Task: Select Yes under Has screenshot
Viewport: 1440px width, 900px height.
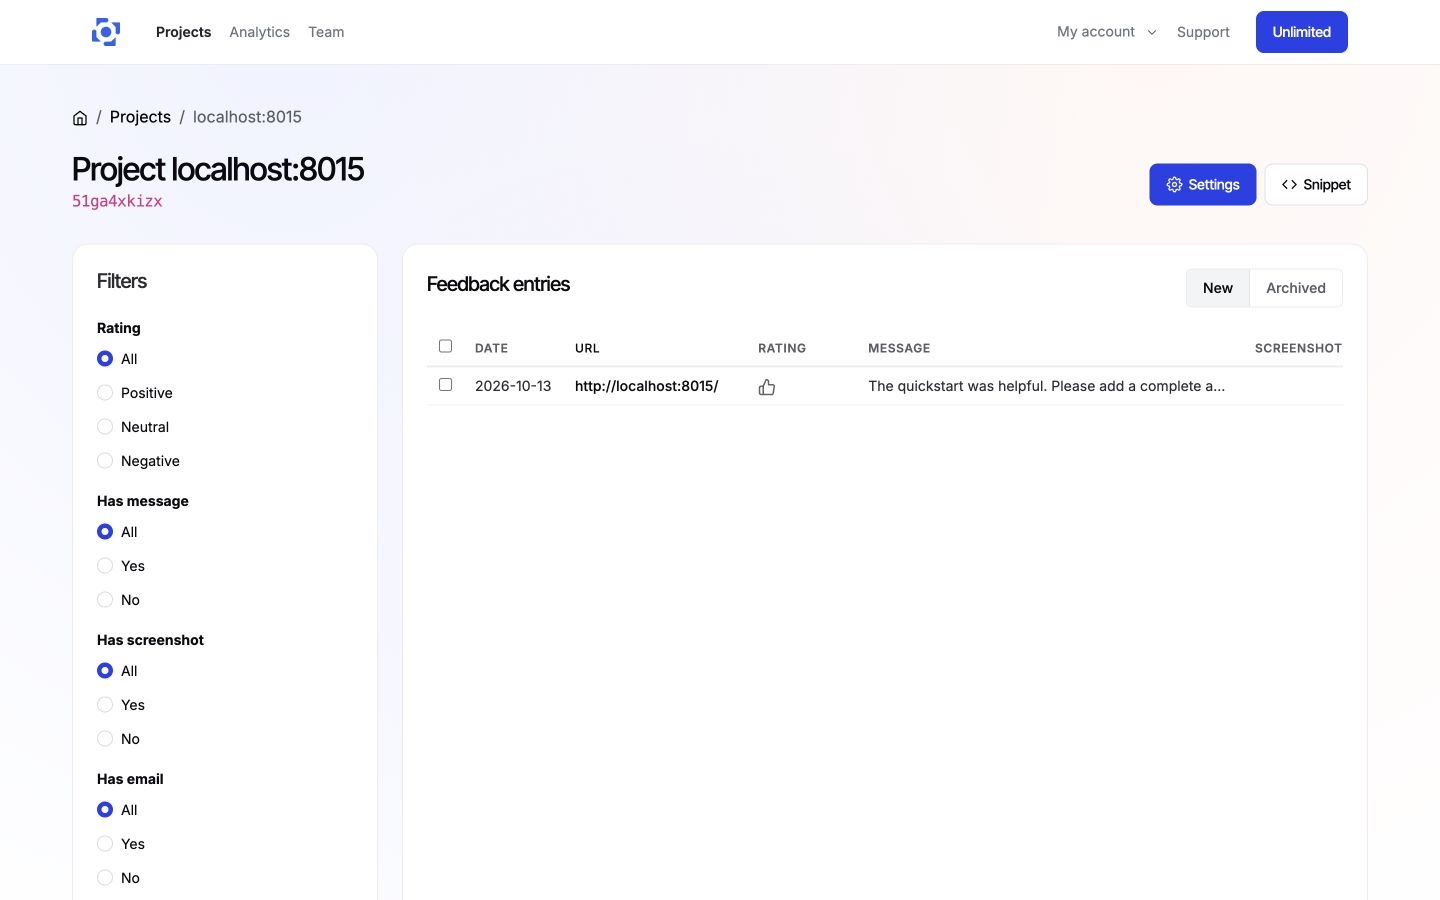Action: (105, 705)
